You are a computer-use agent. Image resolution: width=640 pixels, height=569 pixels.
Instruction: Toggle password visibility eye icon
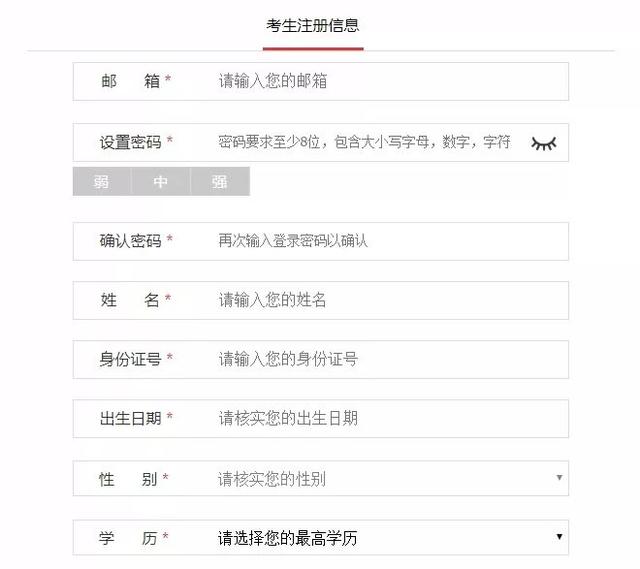544,143
